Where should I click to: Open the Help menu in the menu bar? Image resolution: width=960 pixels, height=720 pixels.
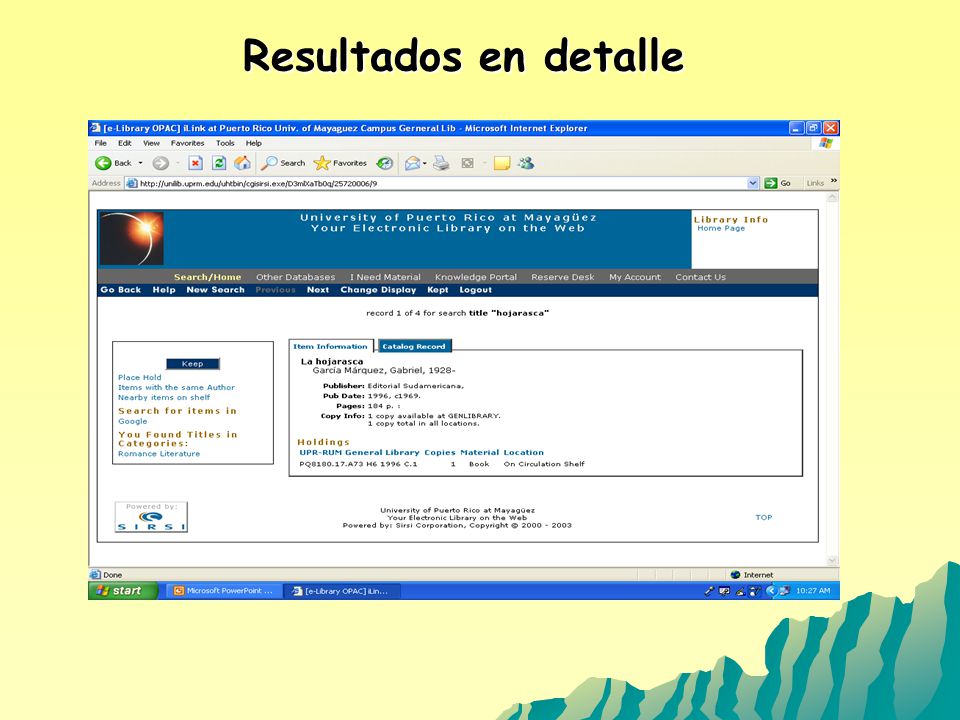coord(253,143)
